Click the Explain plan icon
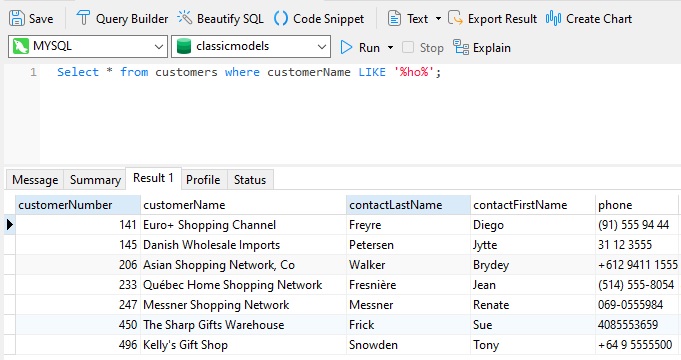 461,47
